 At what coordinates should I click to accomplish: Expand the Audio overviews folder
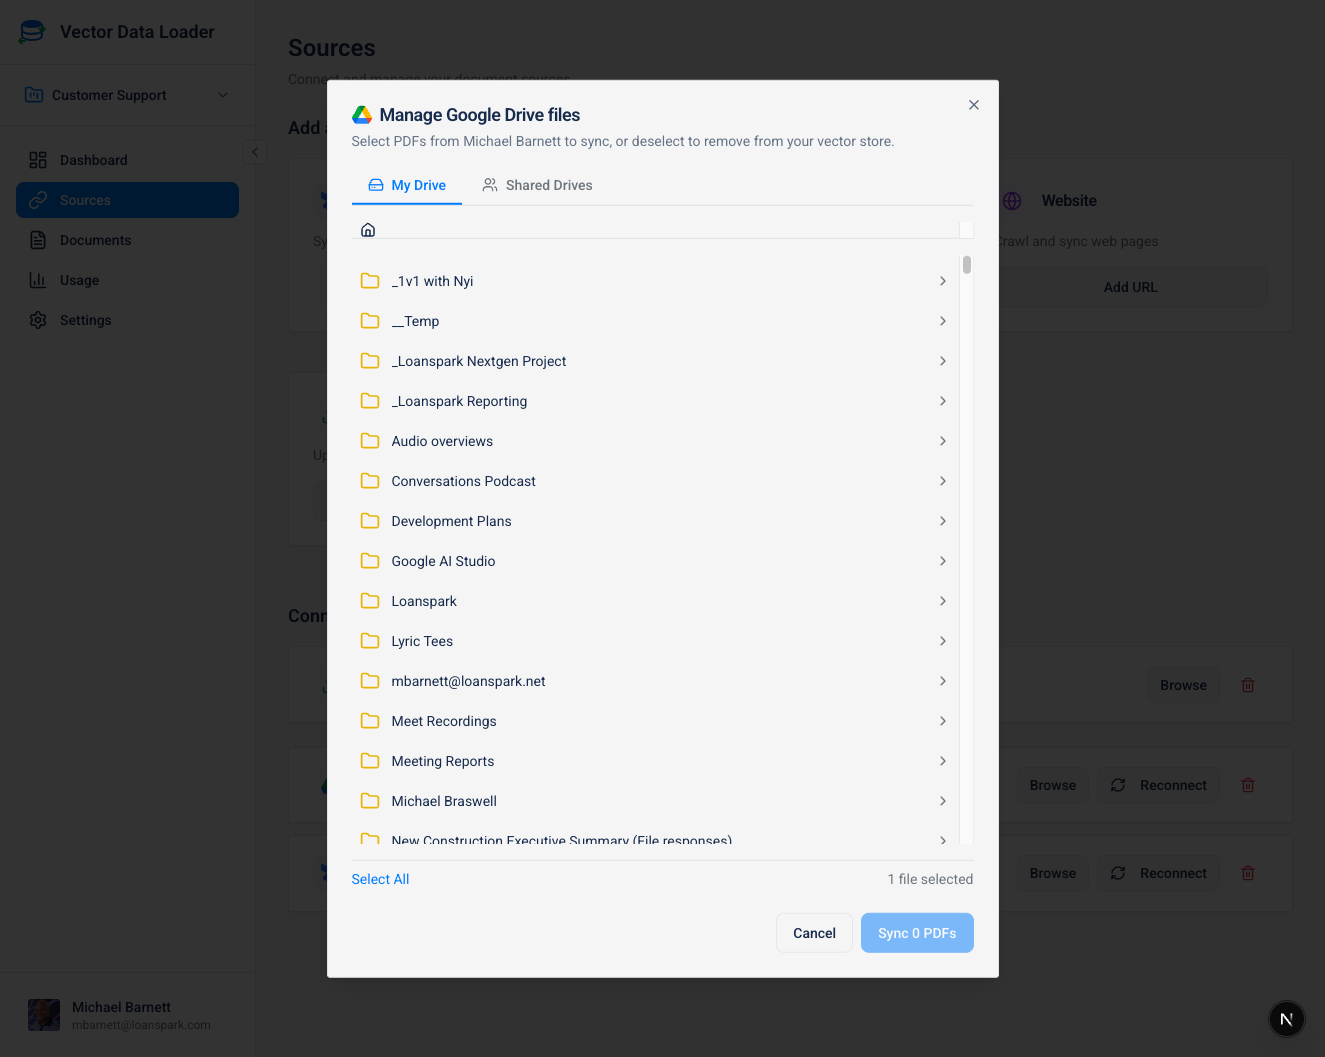[x=442, y=441]
